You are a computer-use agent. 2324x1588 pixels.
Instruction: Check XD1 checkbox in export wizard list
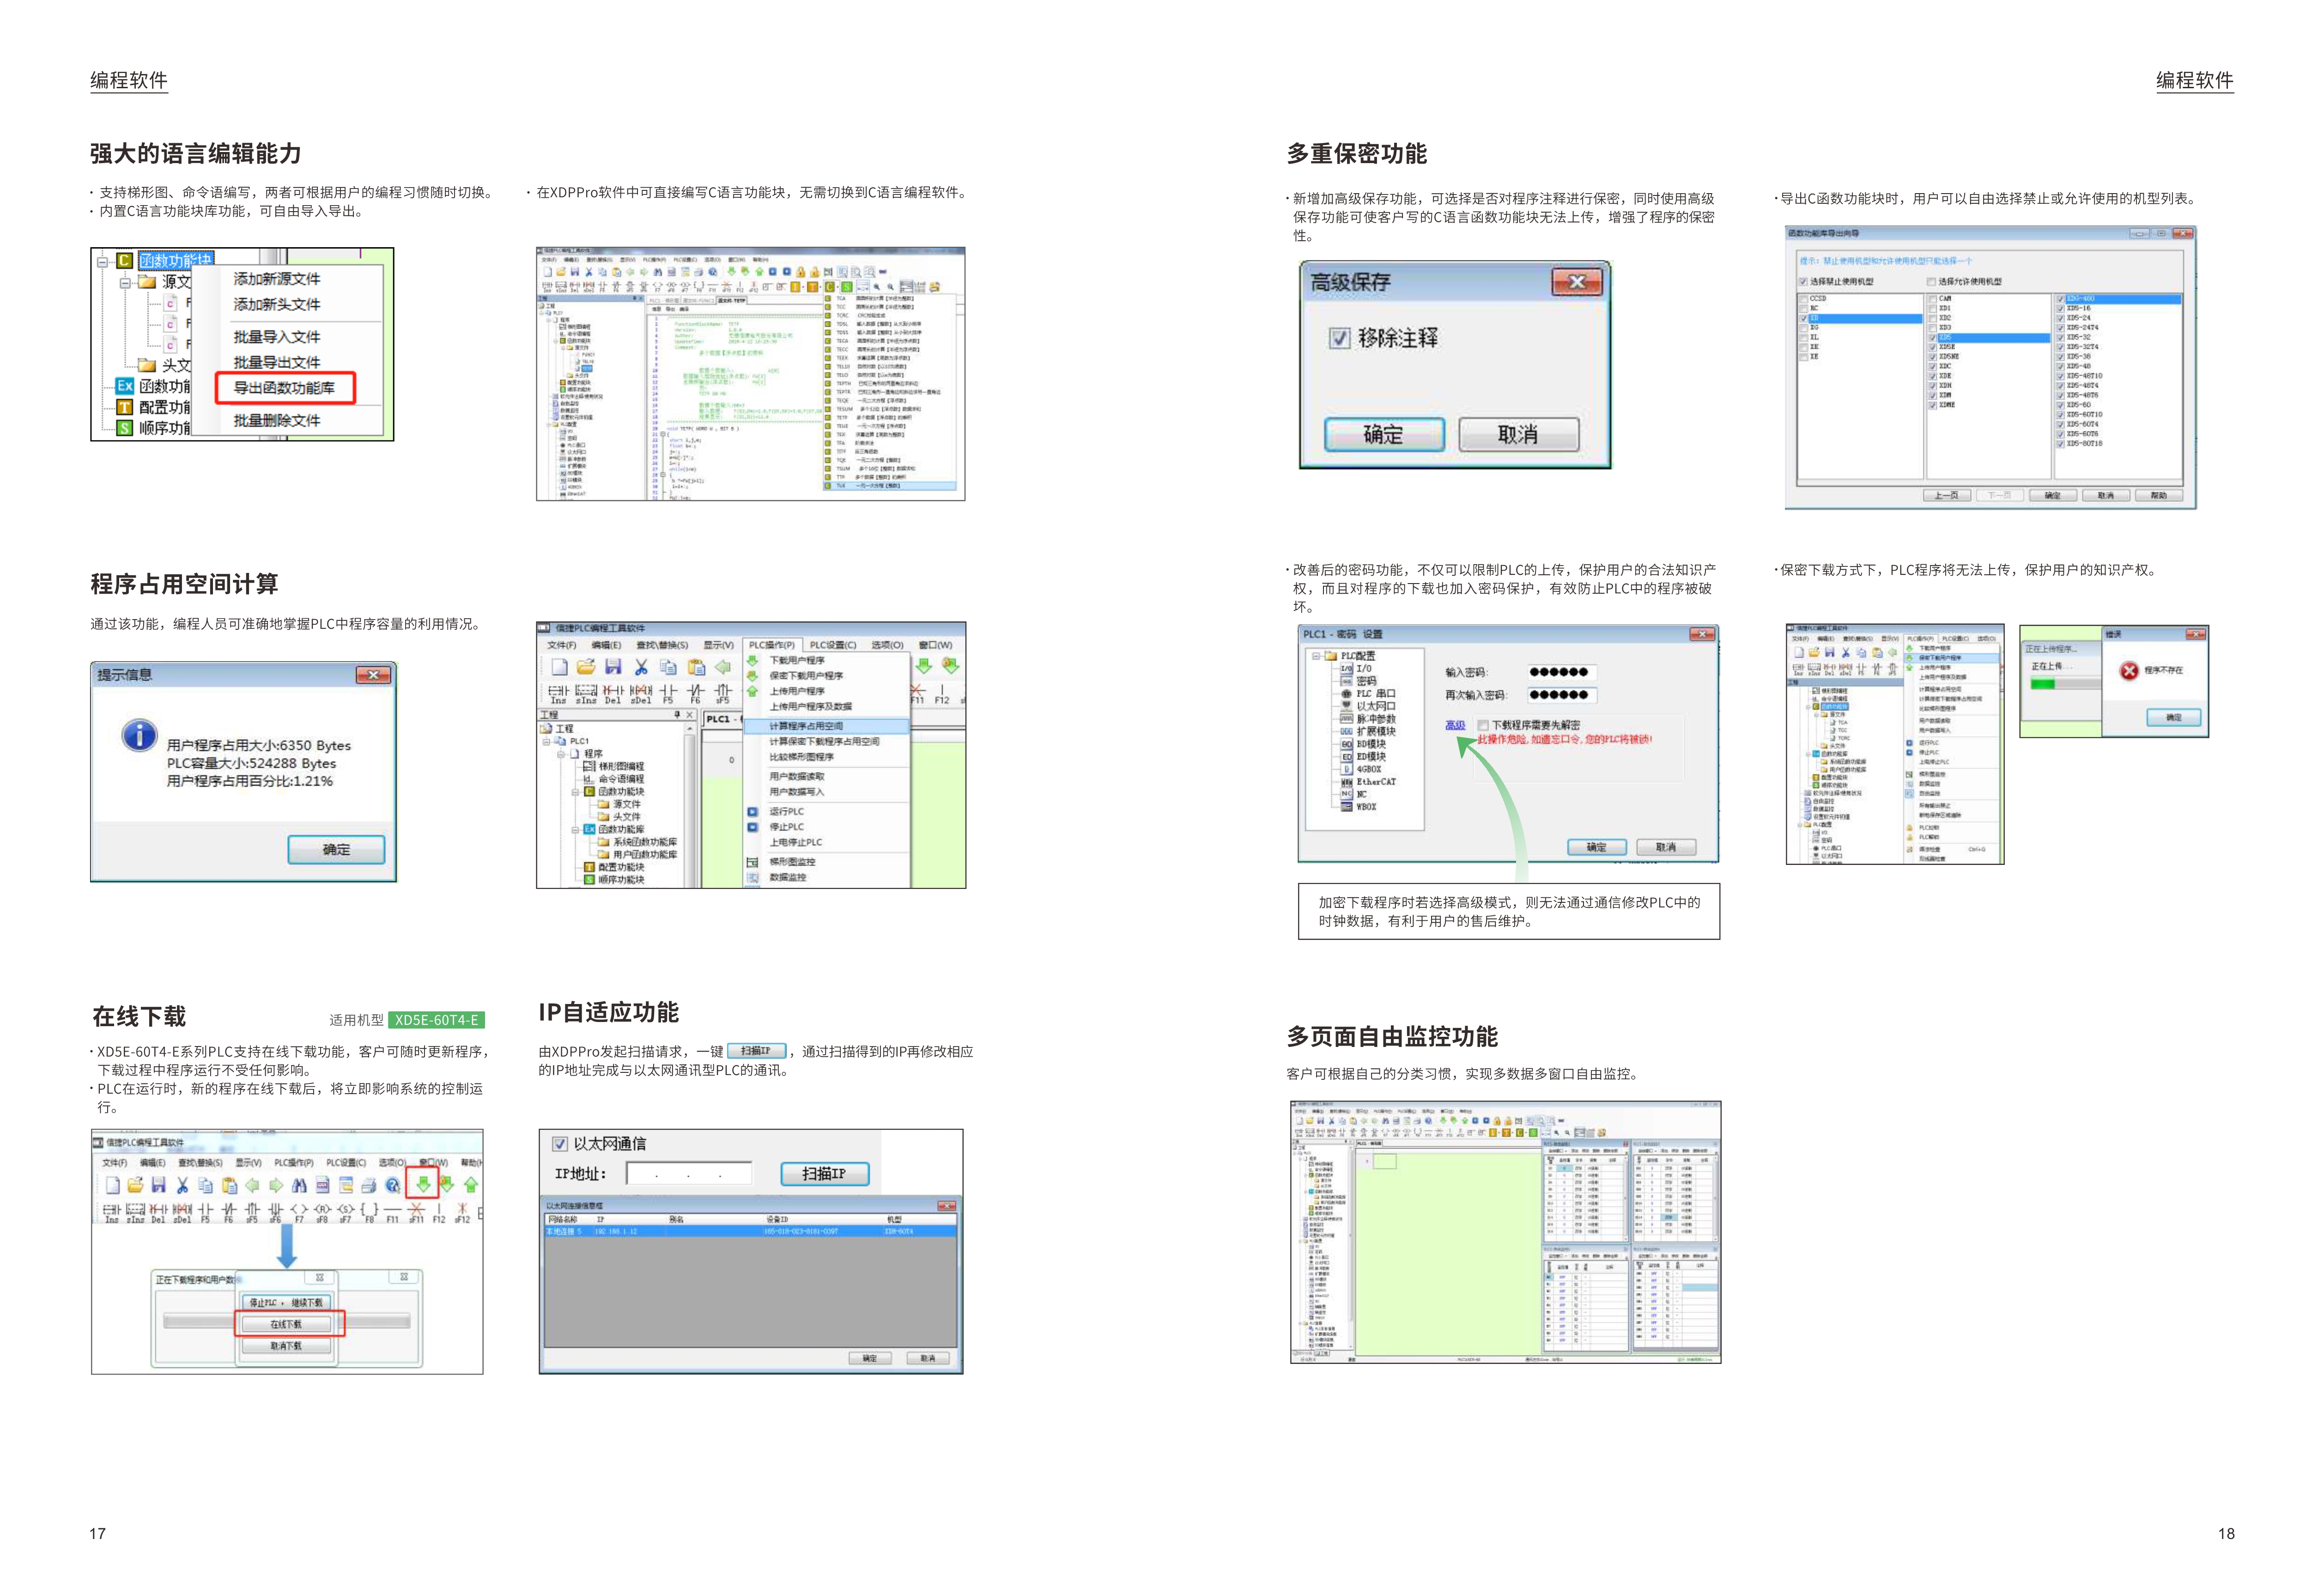[x=1933, y=308]
